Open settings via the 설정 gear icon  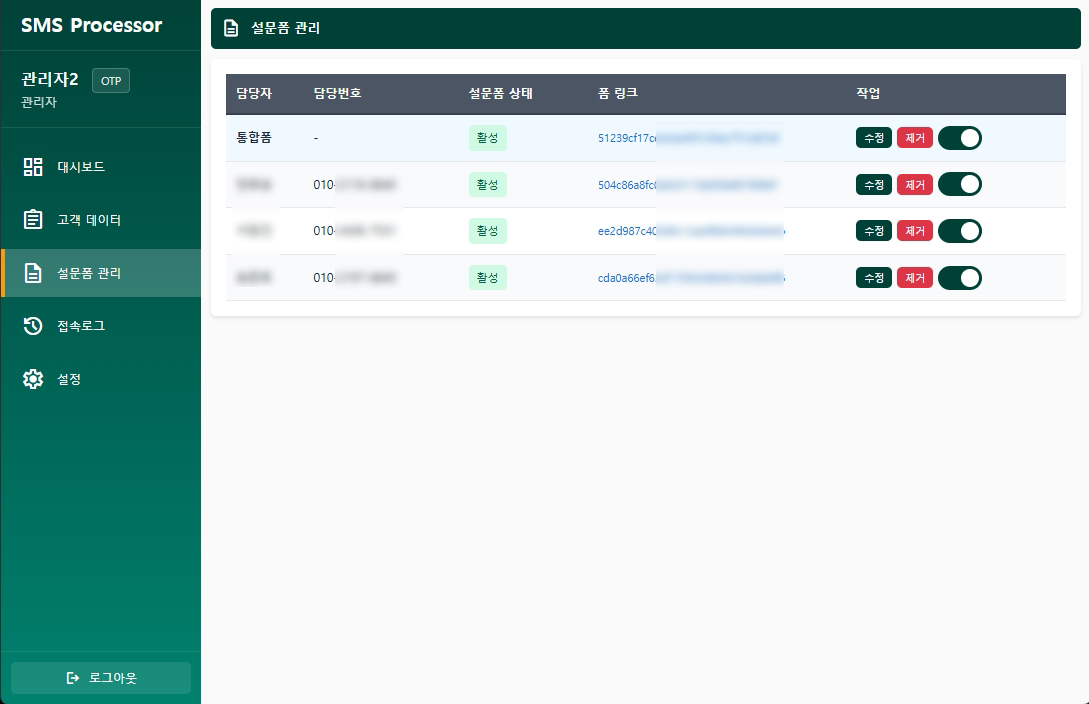pyautogui.click(x=33, y=379)
